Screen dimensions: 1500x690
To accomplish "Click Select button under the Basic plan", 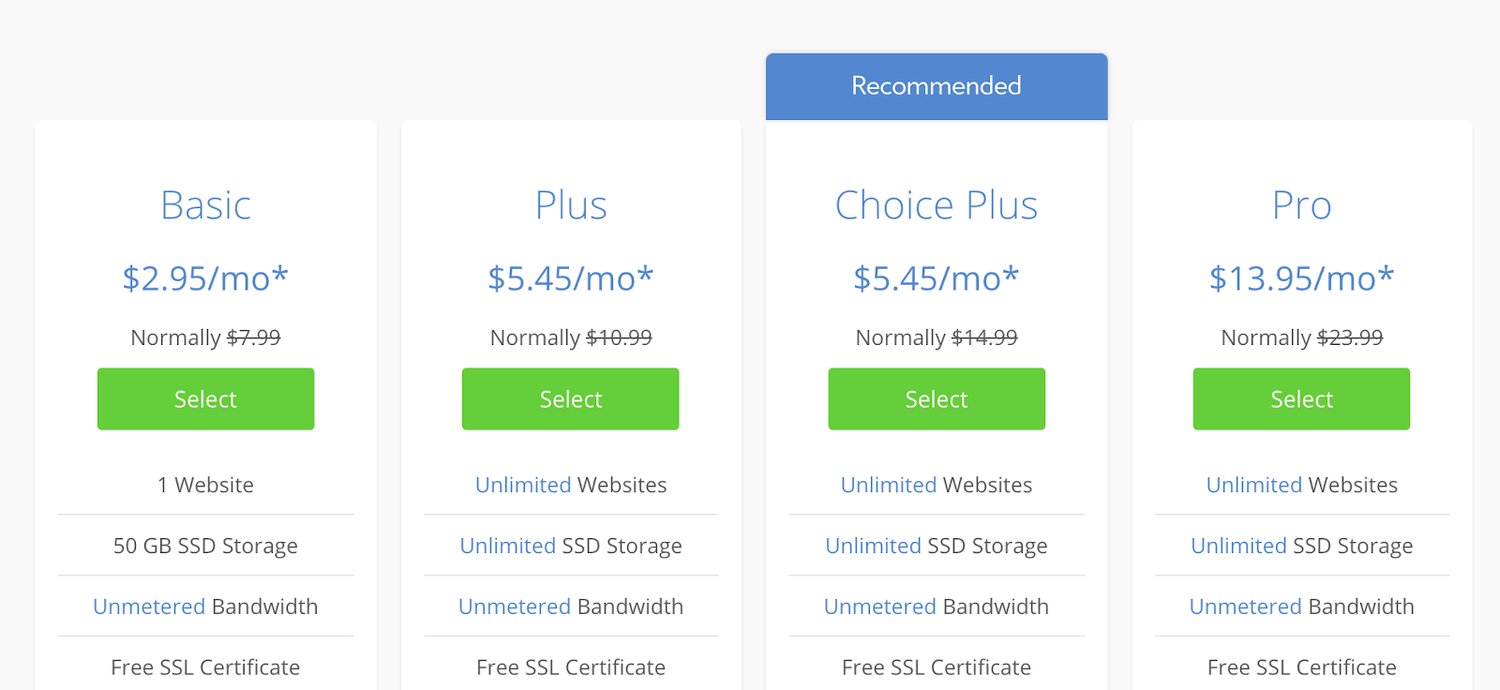I will 205,399.
